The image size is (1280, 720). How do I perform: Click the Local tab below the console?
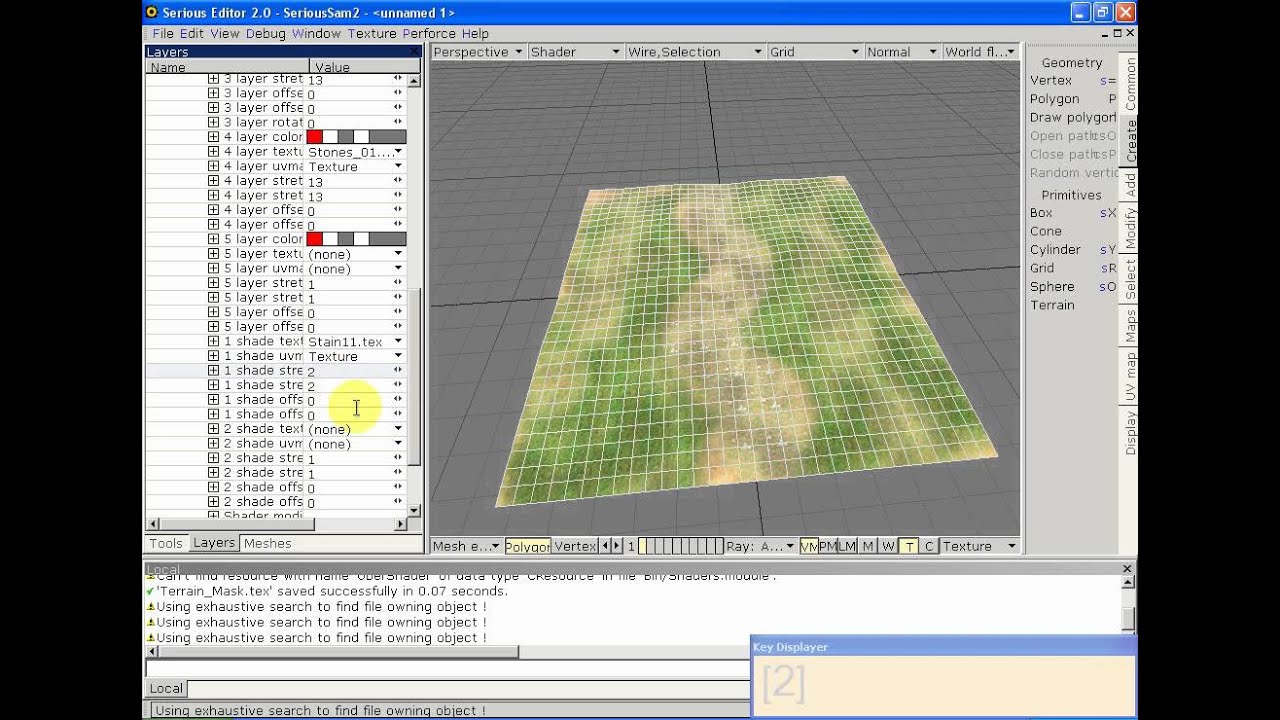pyautogui.click(x=166, y=688)
